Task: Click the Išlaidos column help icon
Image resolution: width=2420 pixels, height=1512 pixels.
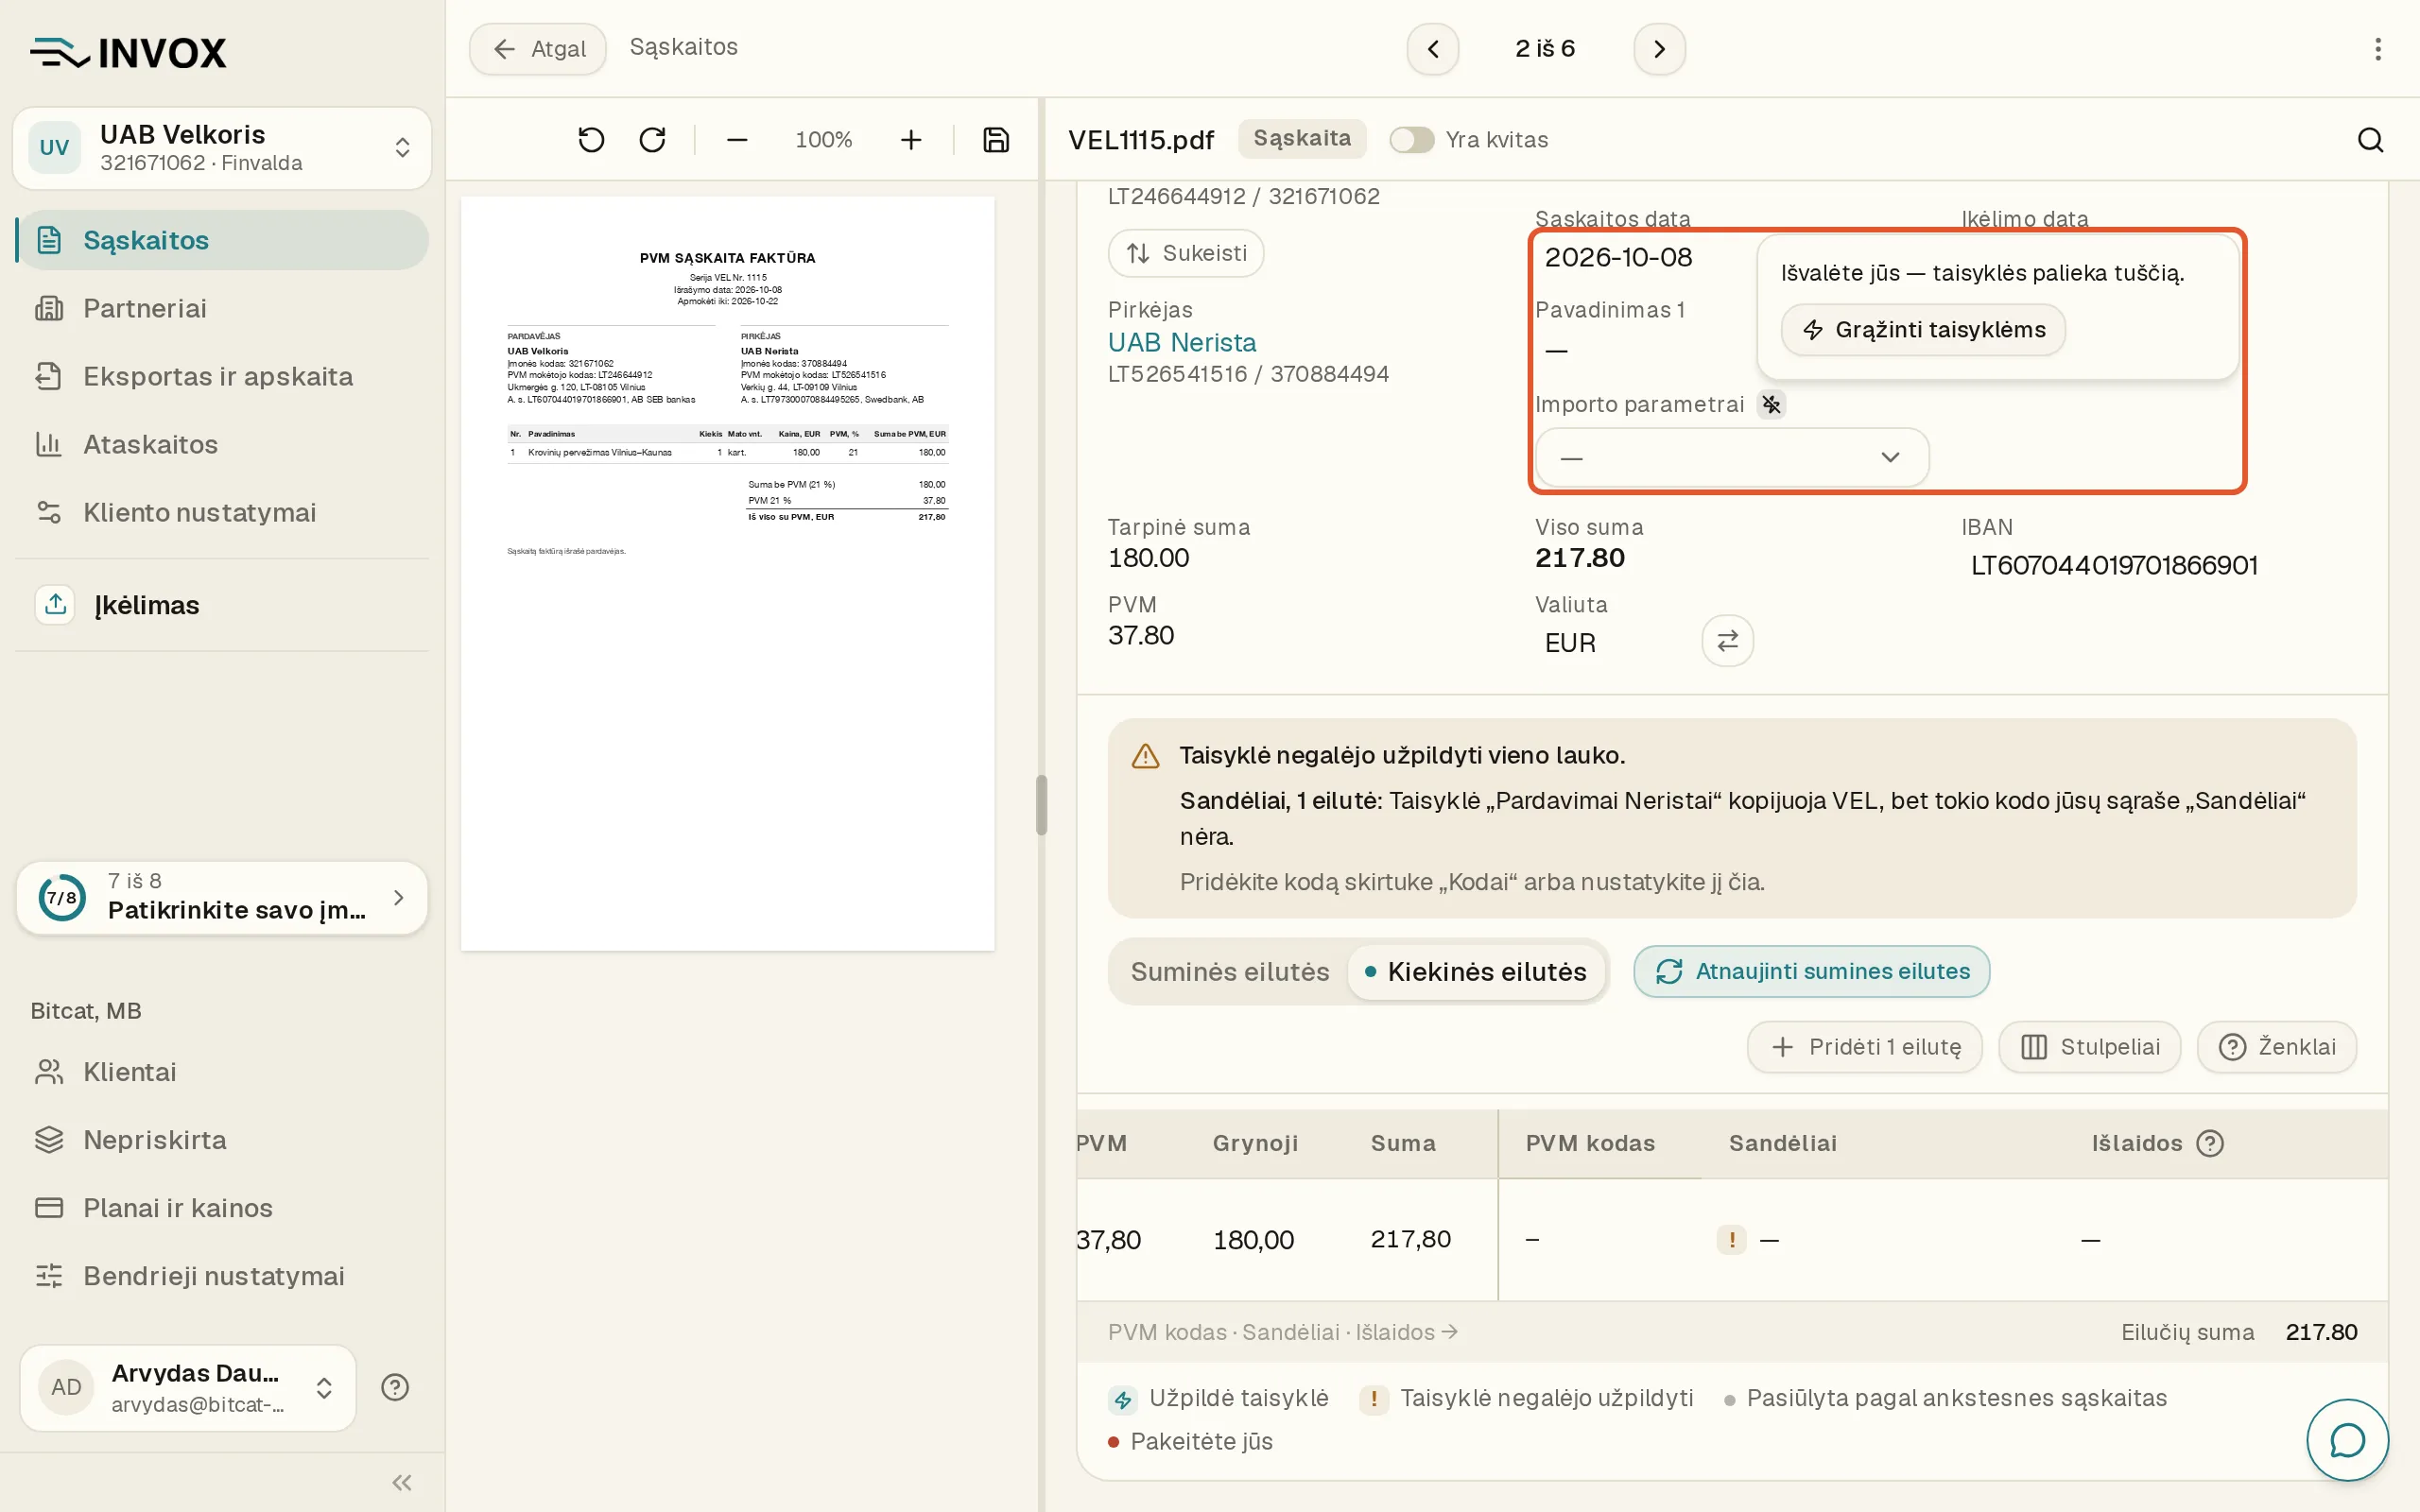Action: point(2210,1143)
